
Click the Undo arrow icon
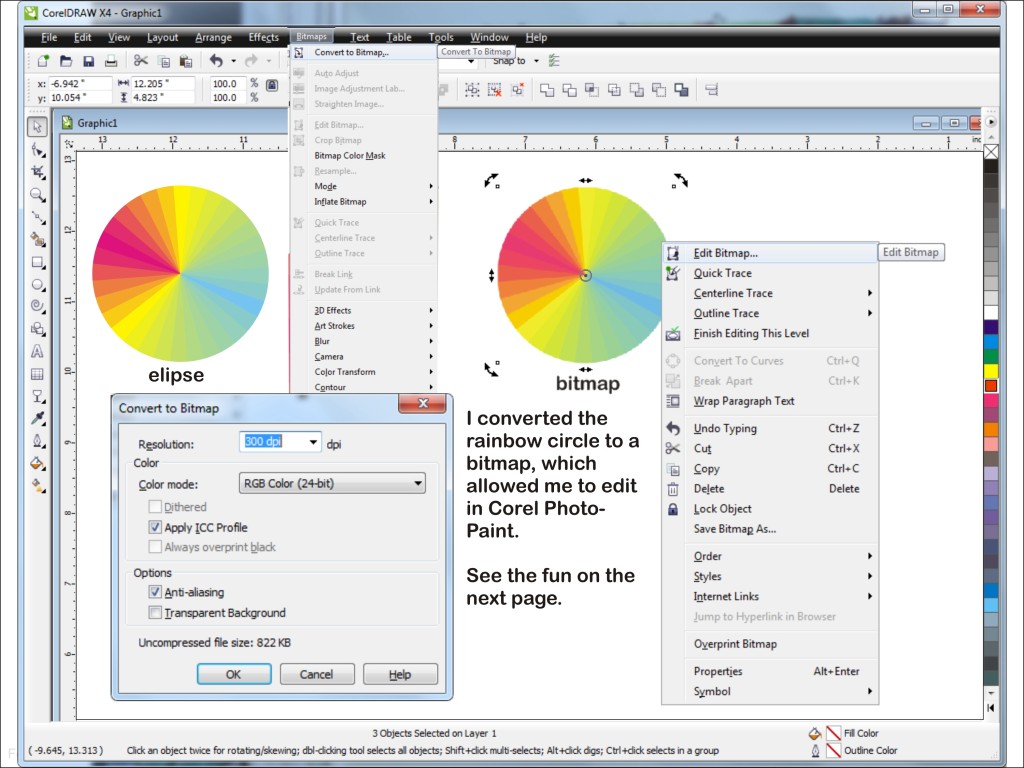216,61
